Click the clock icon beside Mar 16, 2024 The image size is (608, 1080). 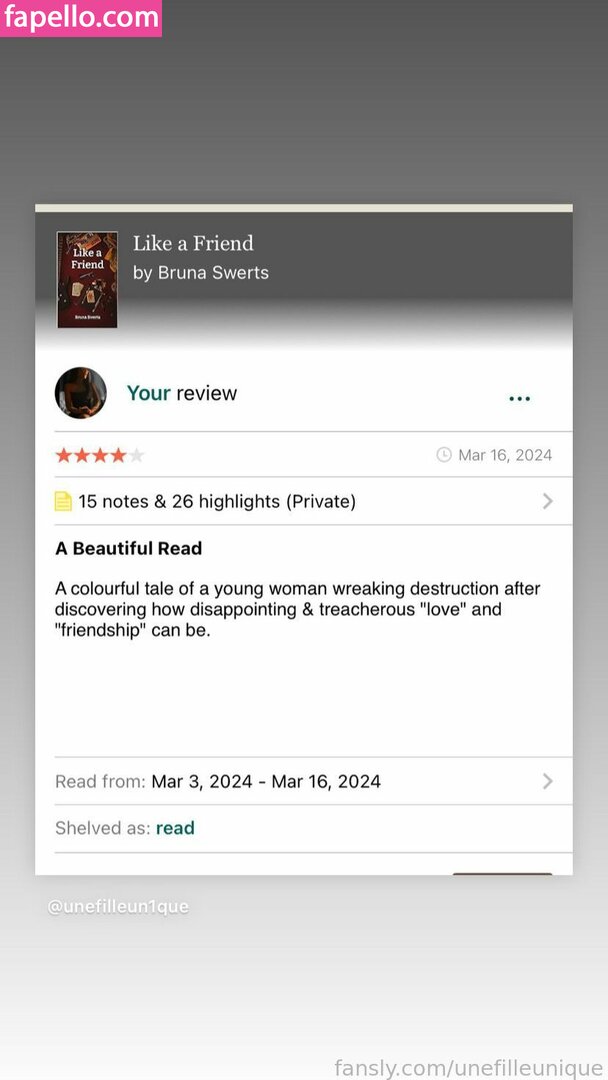click(x=444, y=455)
